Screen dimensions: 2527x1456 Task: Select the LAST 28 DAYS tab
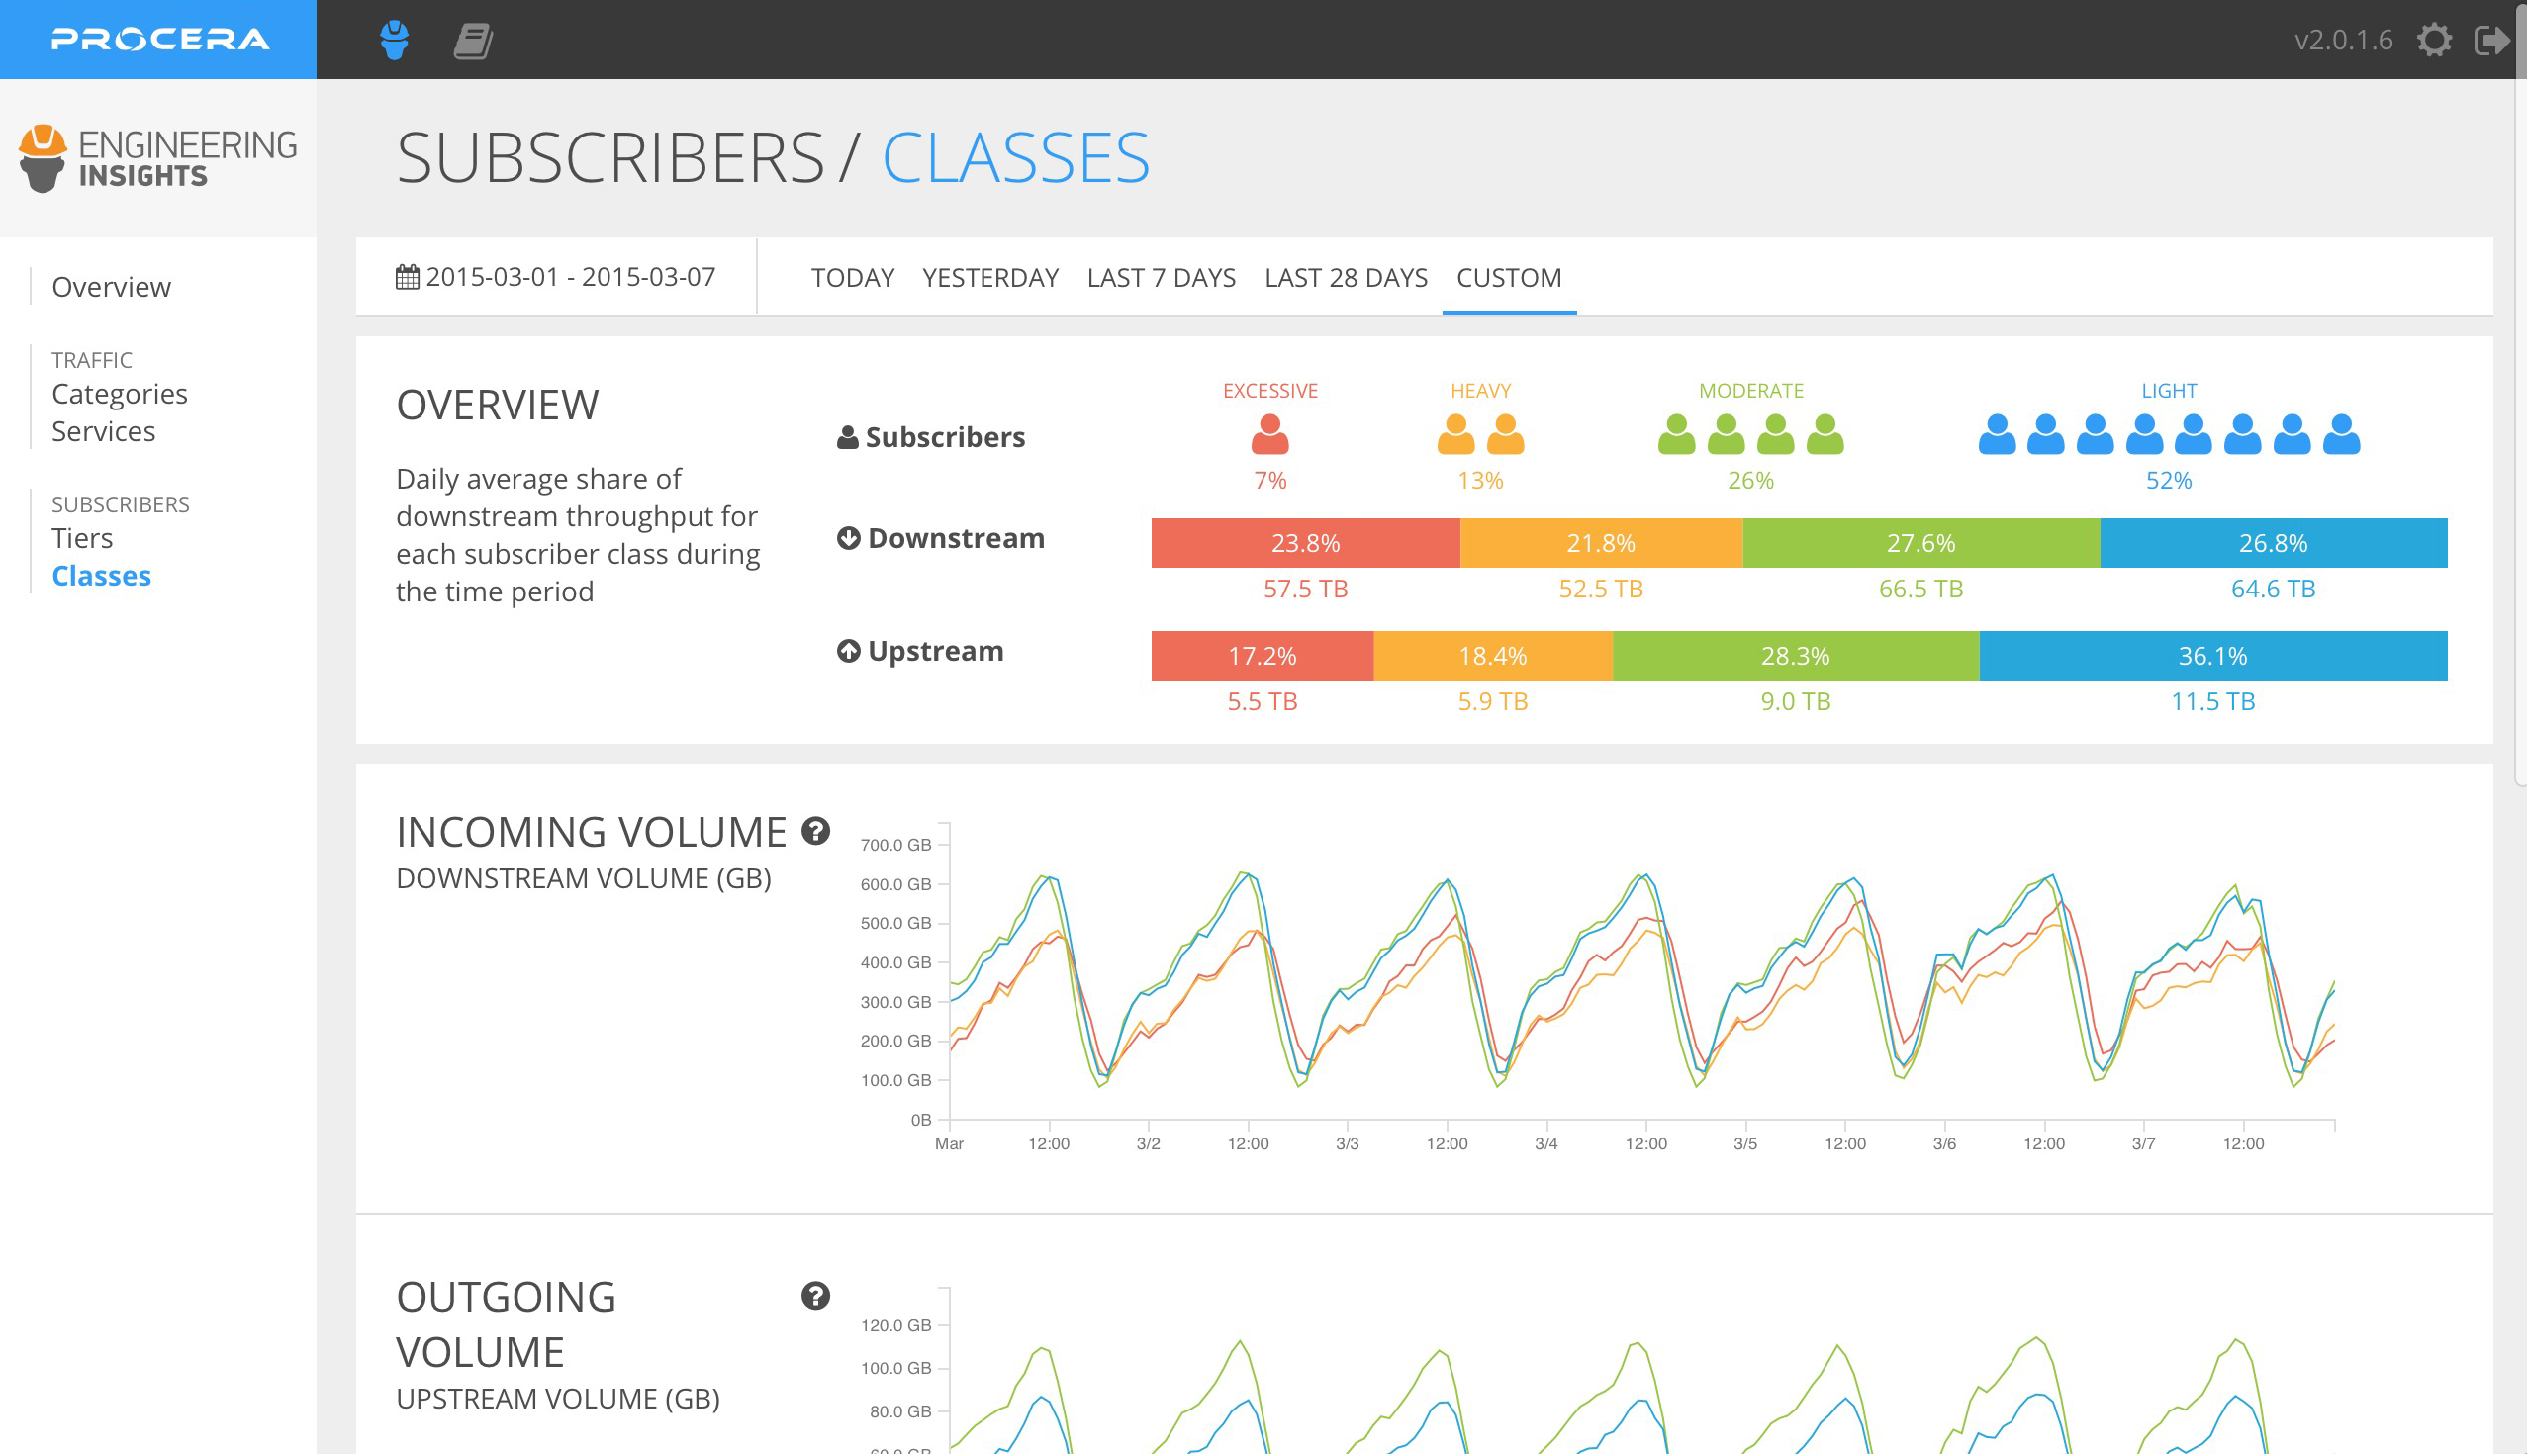point(1346,277)
